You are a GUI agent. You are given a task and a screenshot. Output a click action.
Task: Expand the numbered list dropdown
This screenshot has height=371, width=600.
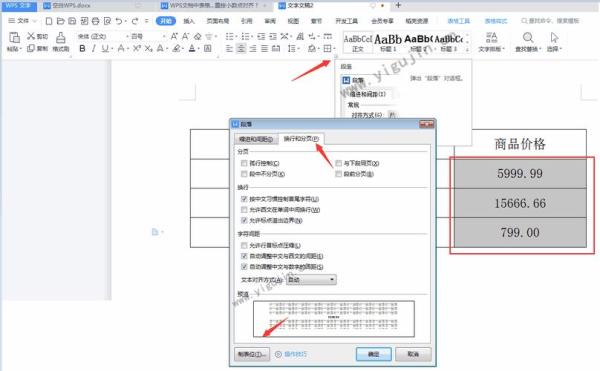coord(253,37)
